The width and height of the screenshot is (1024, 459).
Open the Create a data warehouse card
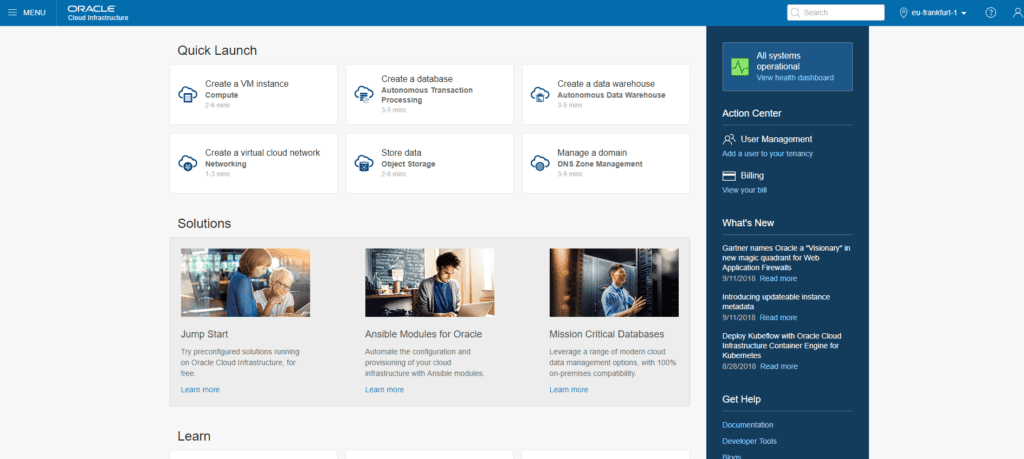pyautogui.click(x=605, y=94)
